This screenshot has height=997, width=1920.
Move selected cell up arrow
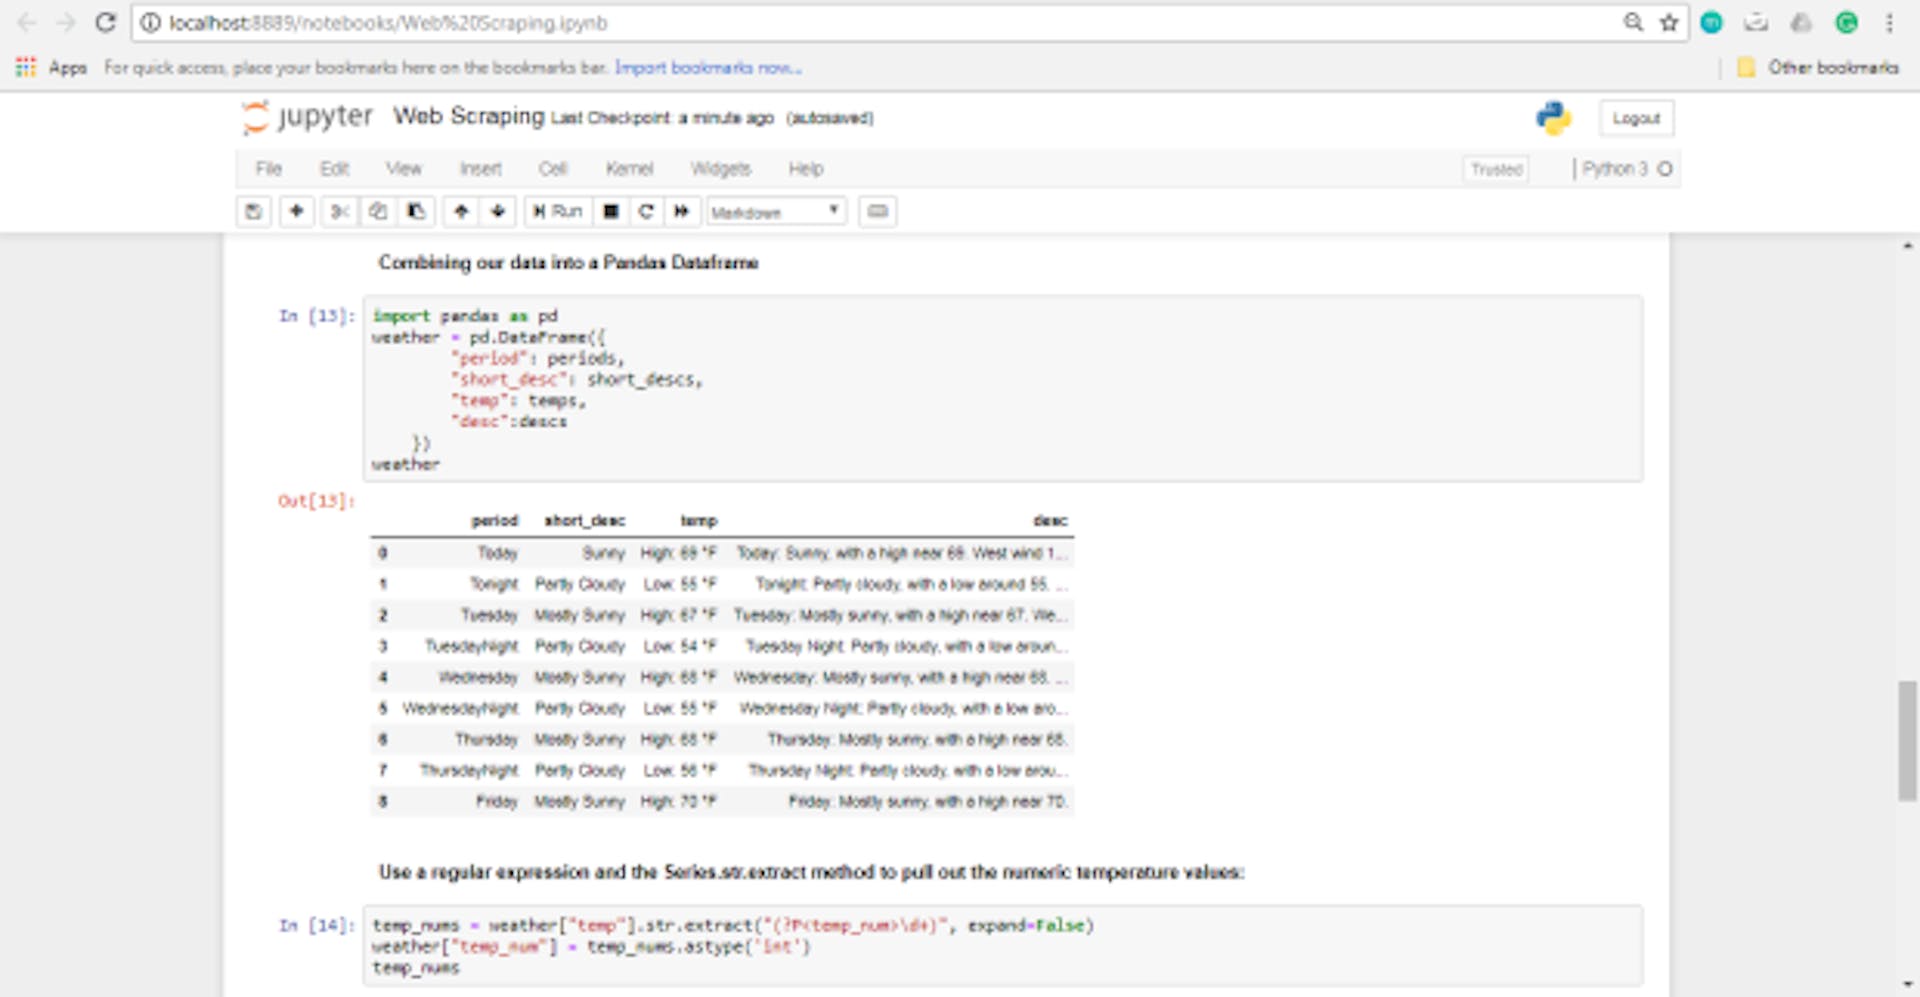coord(461,211)
